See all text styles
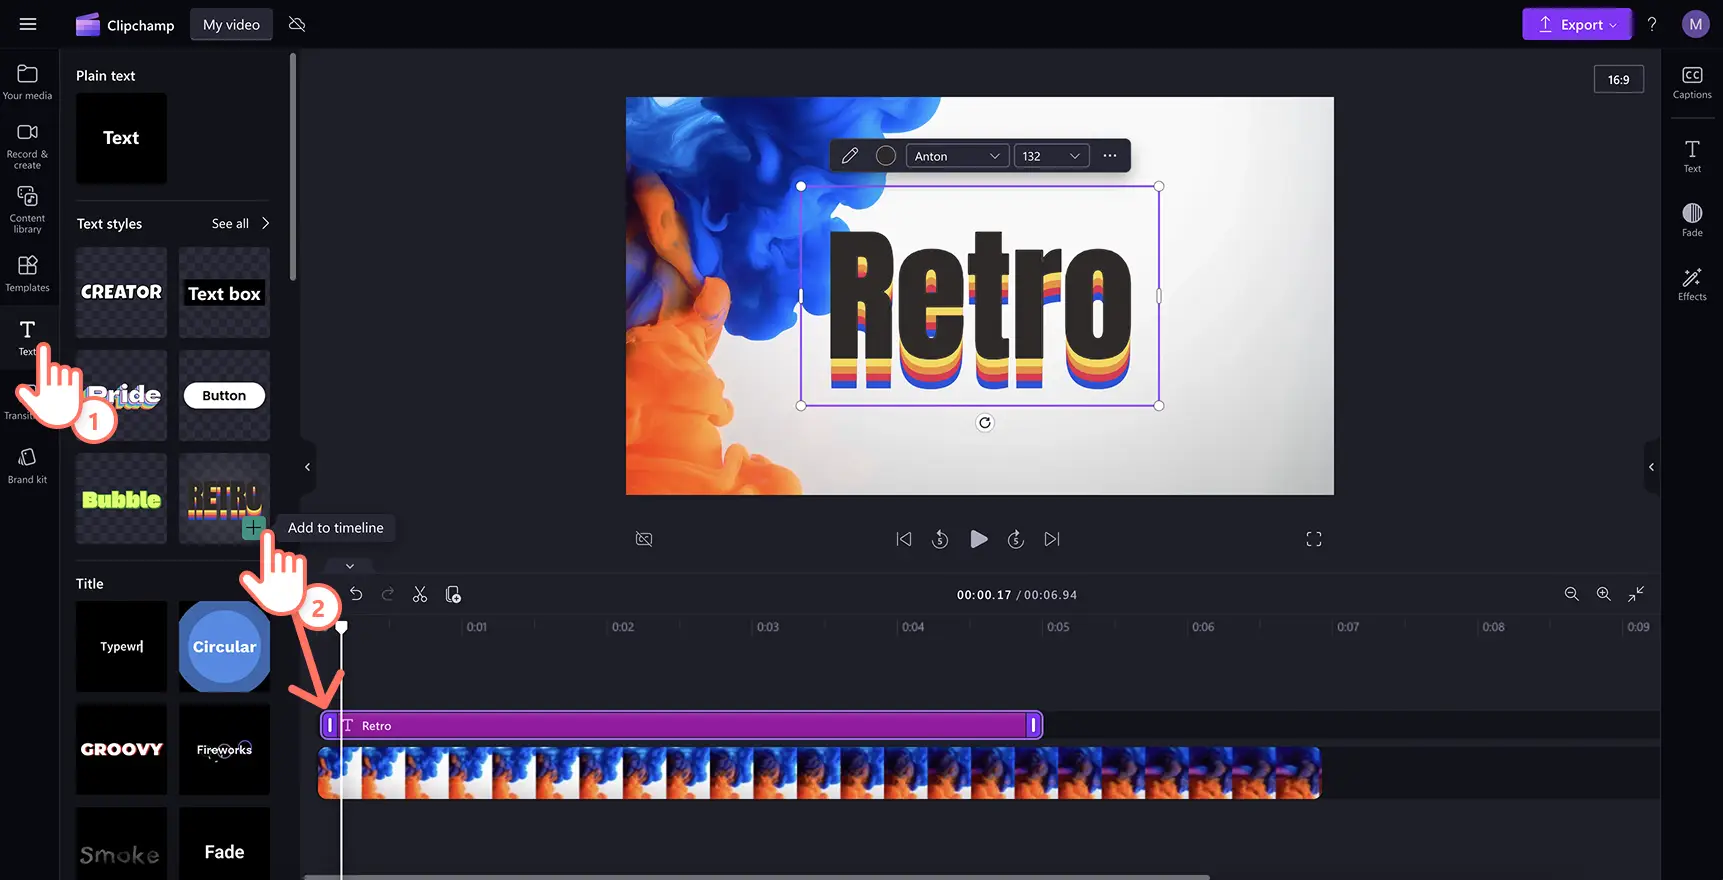Viewport: 1723px width, 880px height. 240,223
